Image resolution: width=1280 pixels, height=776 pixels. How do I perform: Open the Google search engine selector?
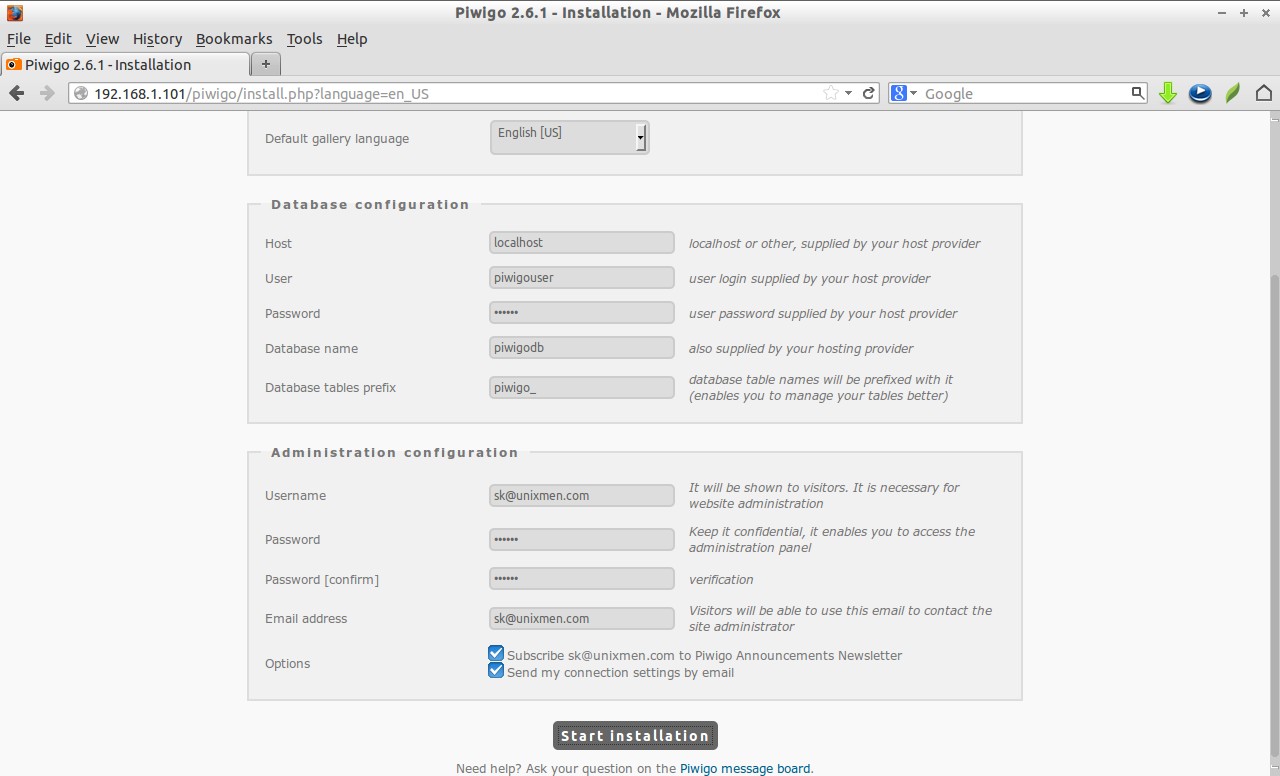pyautogui.click(x=904, y=93)
